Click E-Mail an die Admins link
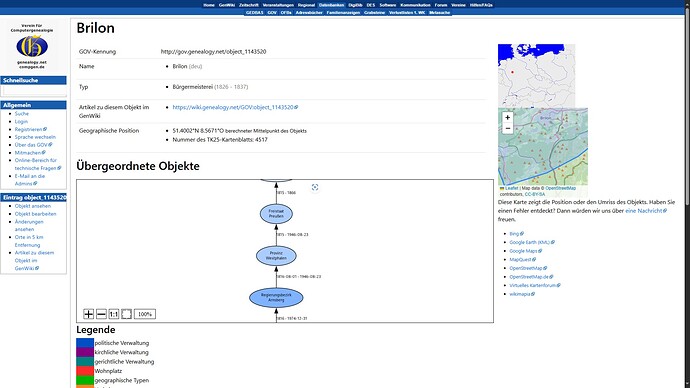 coord(30,179)
